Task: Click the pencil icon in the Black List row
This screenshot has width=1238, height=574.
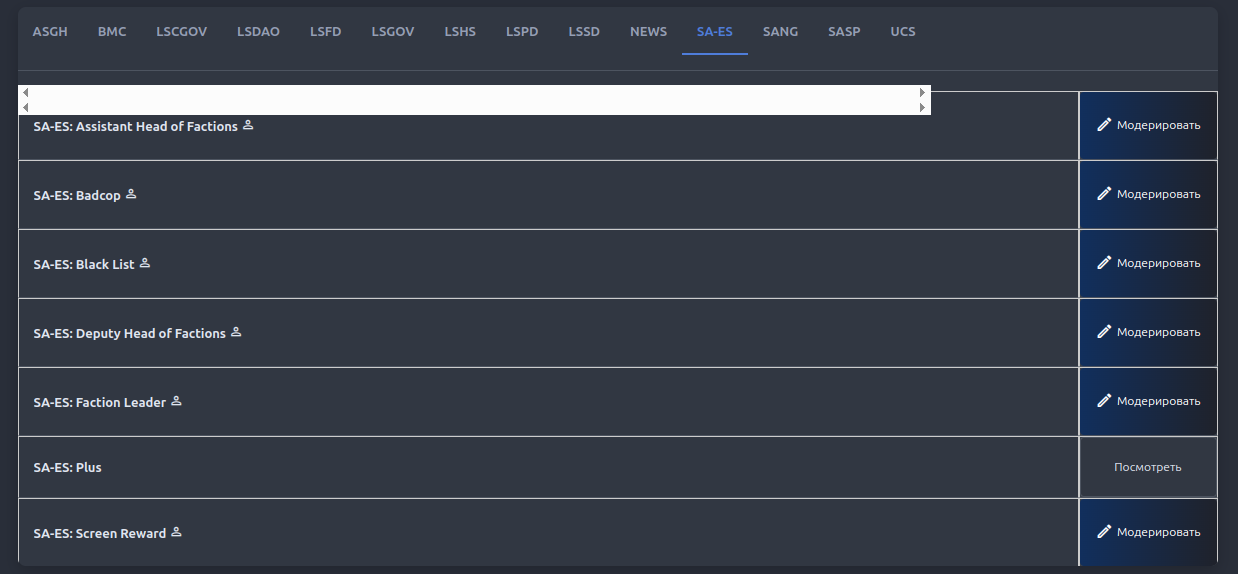Action: tap(1104, 263)
